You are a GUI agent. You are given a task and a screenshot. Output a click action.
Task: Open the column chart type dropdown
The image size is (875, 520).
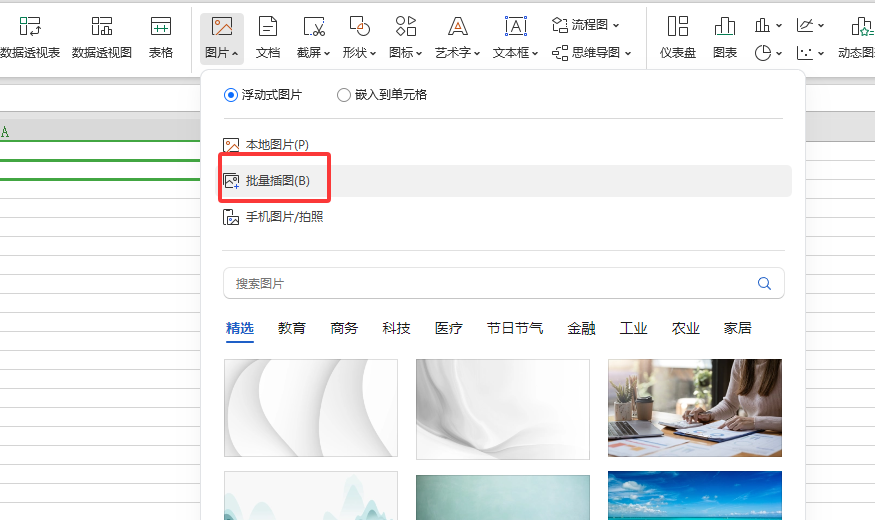[x=768, y=25]
